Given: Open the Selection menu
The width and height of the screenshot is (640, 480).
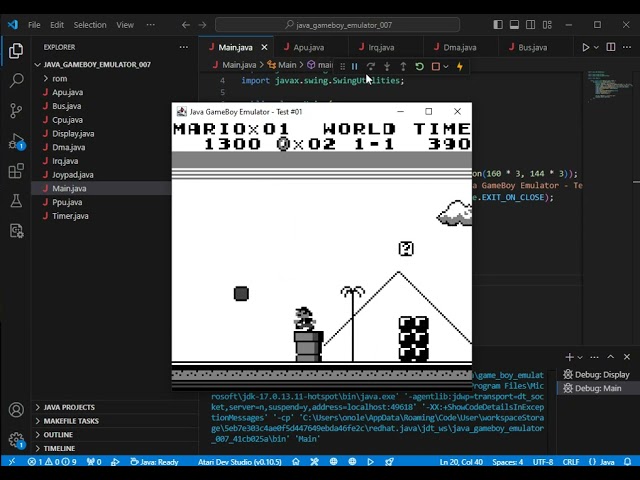Looking at the screenshot, I should click(x=90, y=25).
